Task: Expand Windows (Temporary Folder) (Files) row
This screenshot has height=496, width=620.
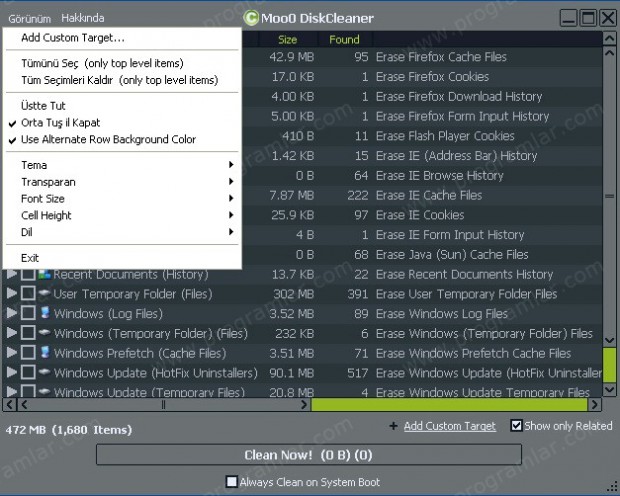Action: coord(12,333)
